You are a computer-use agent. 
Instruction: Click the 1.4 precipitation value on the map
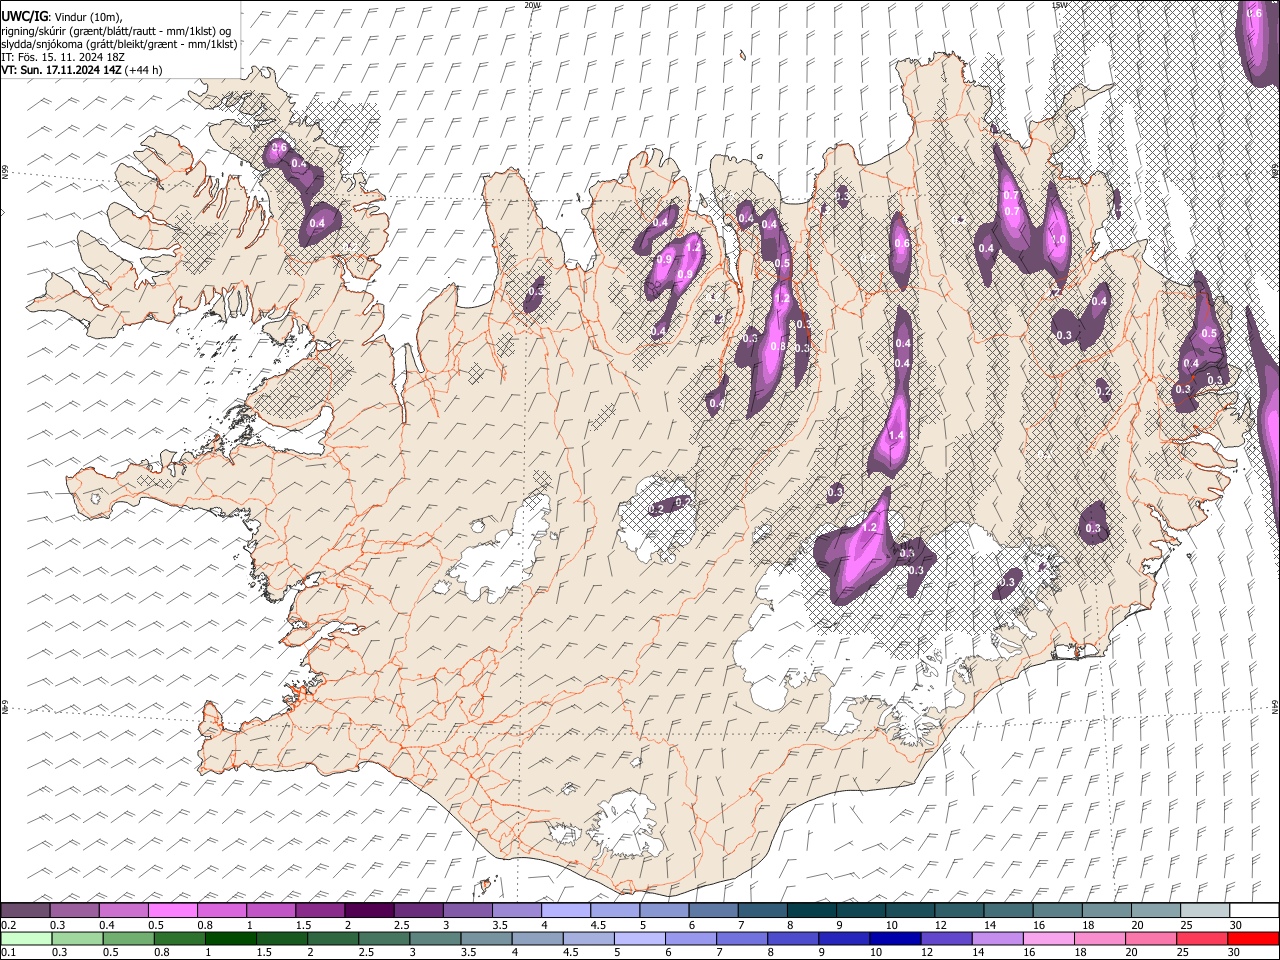point(896,436)
